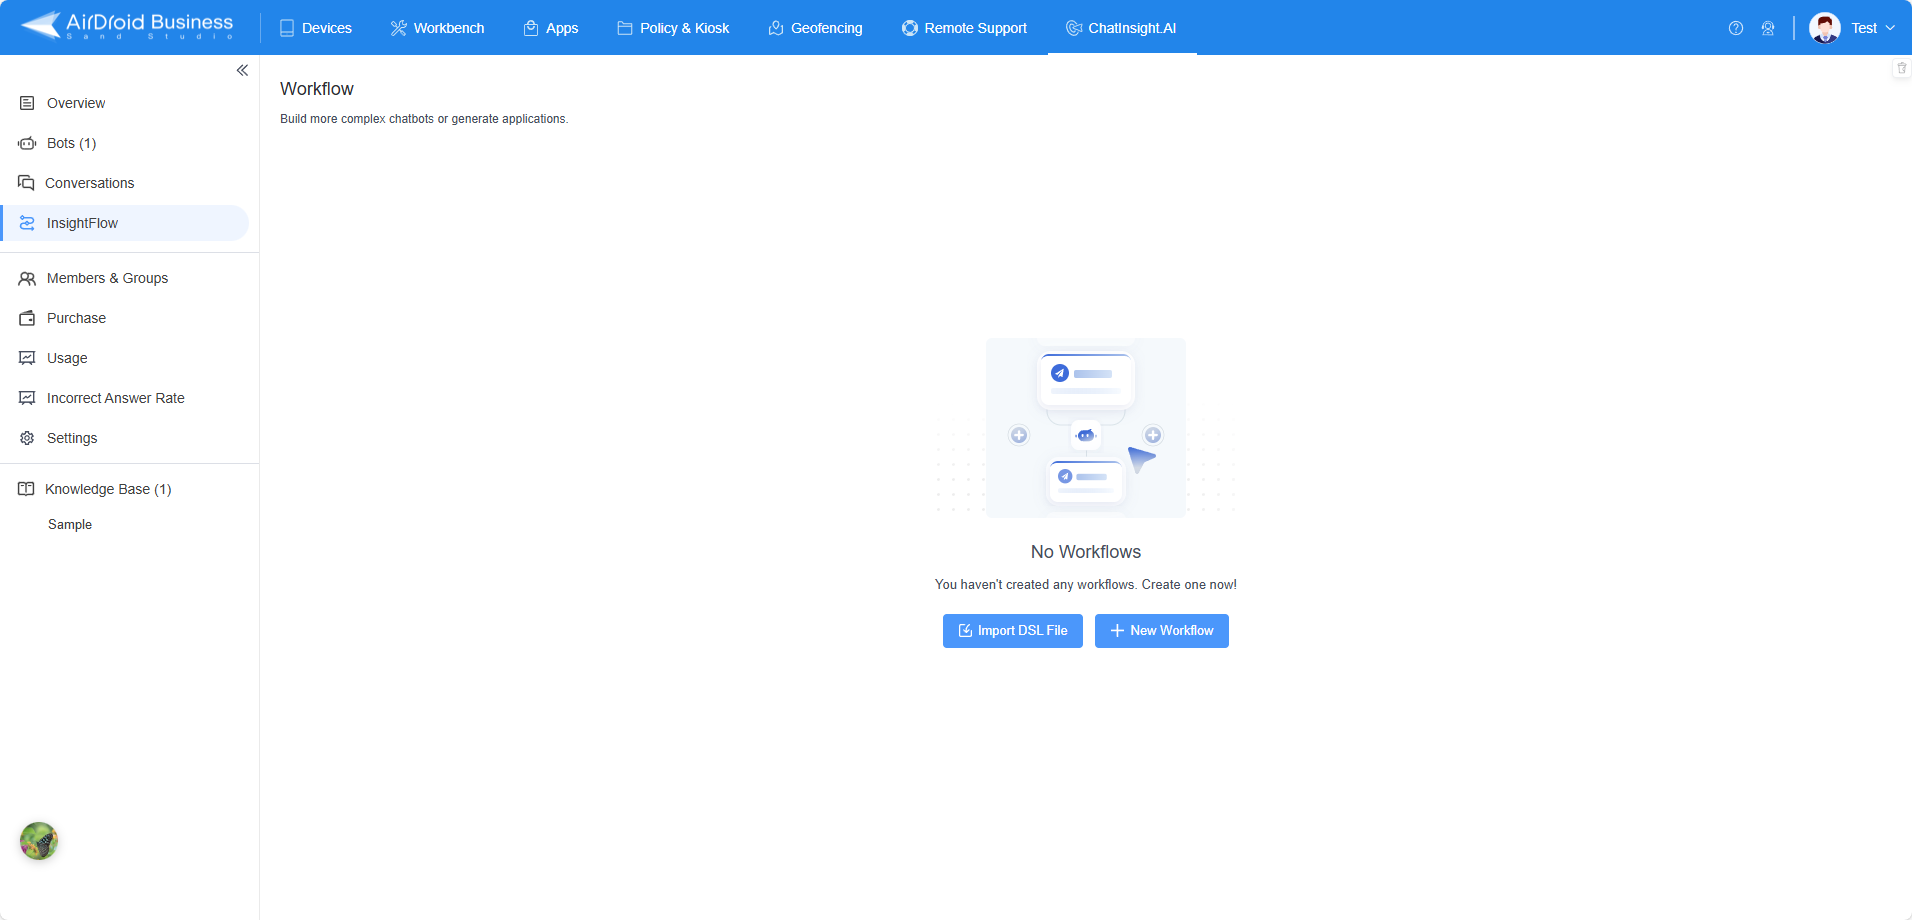Expand the Test account dropdown
The image size is (1912, 920).
point(1872,28)
